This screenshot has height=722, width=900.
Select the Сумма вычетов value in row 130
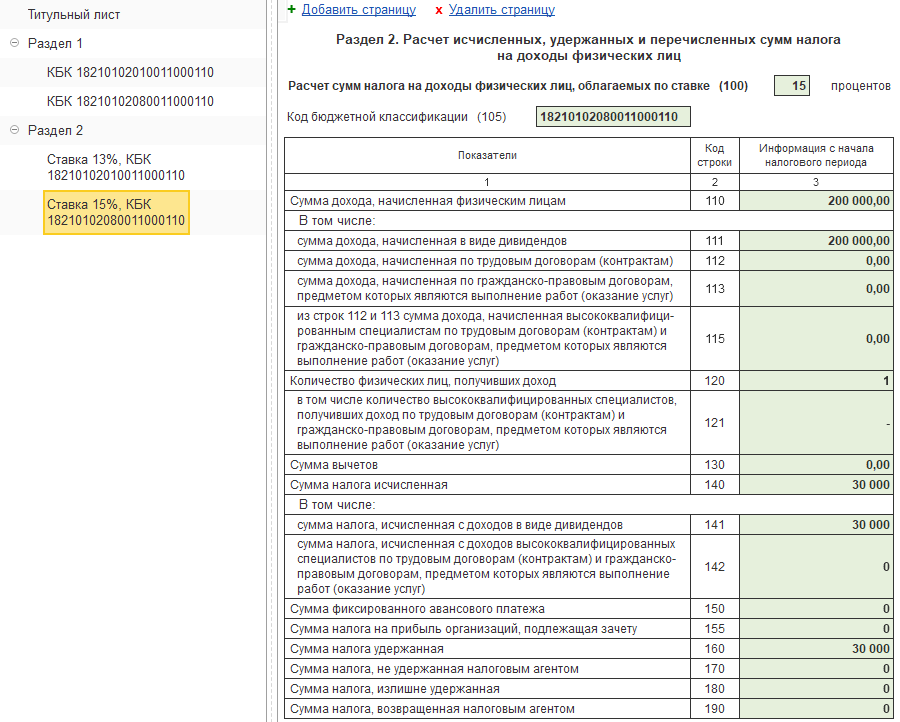tap(816, 465)
